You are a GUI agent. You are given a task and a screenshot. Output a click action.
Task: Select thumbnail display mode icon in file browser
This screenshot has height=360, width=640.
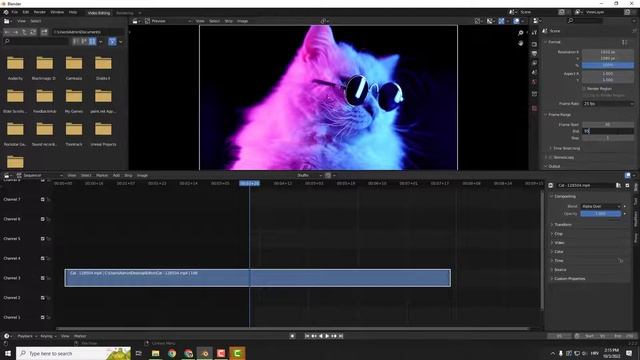pyautogui.click(x=93, y=41)
